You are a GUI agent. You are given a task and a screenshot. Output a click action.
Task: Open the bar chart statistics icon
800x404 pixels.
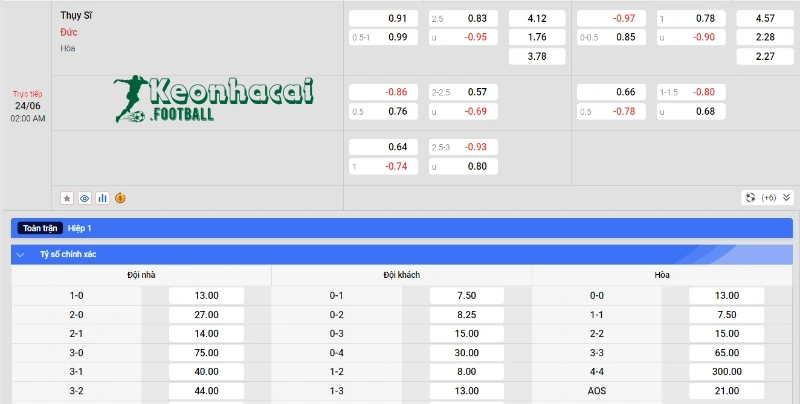click(x=102, y=198)
